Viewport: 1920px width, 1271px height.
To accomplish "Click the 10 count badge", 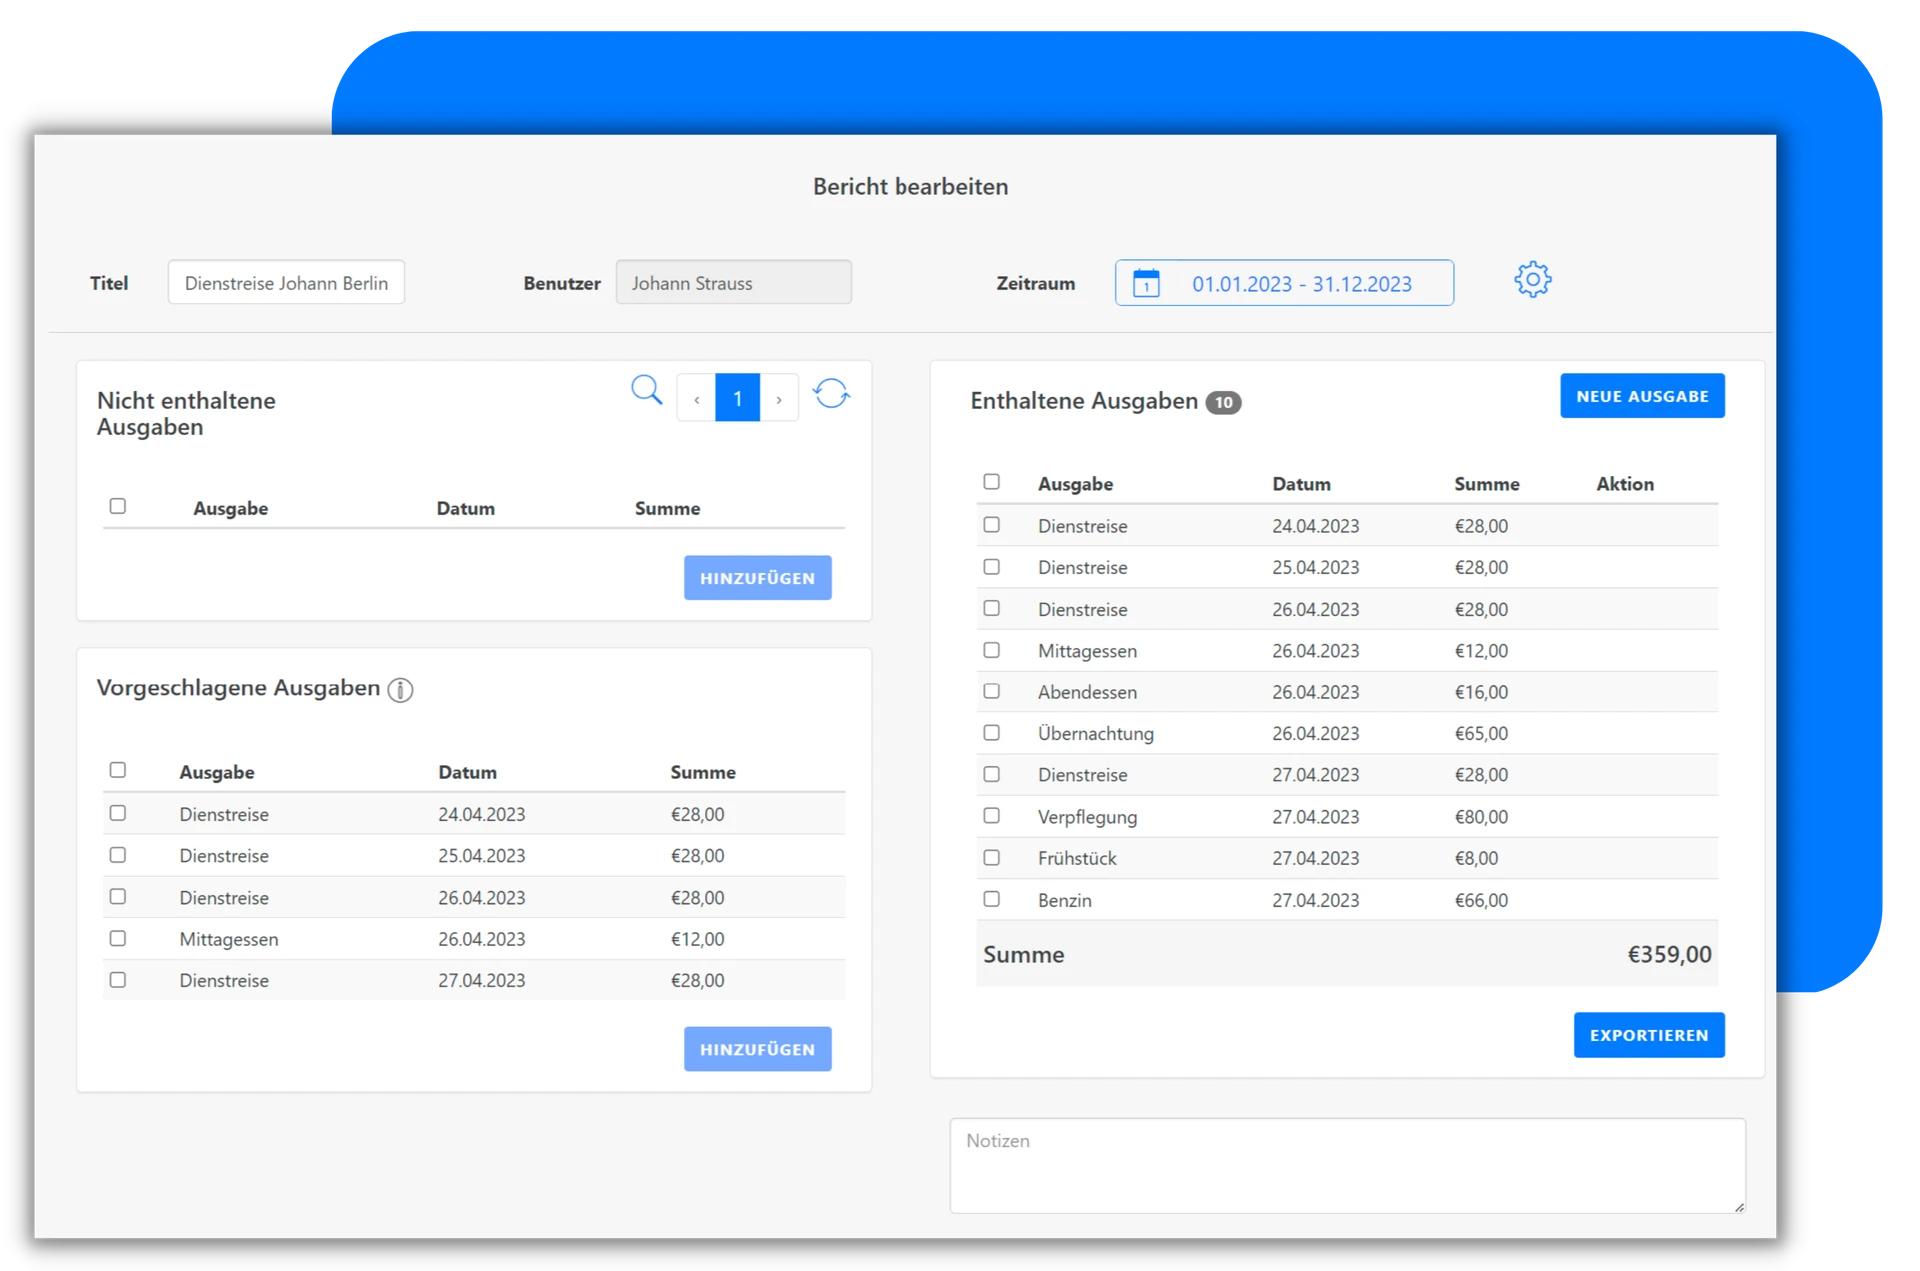I will (1223, 402).
